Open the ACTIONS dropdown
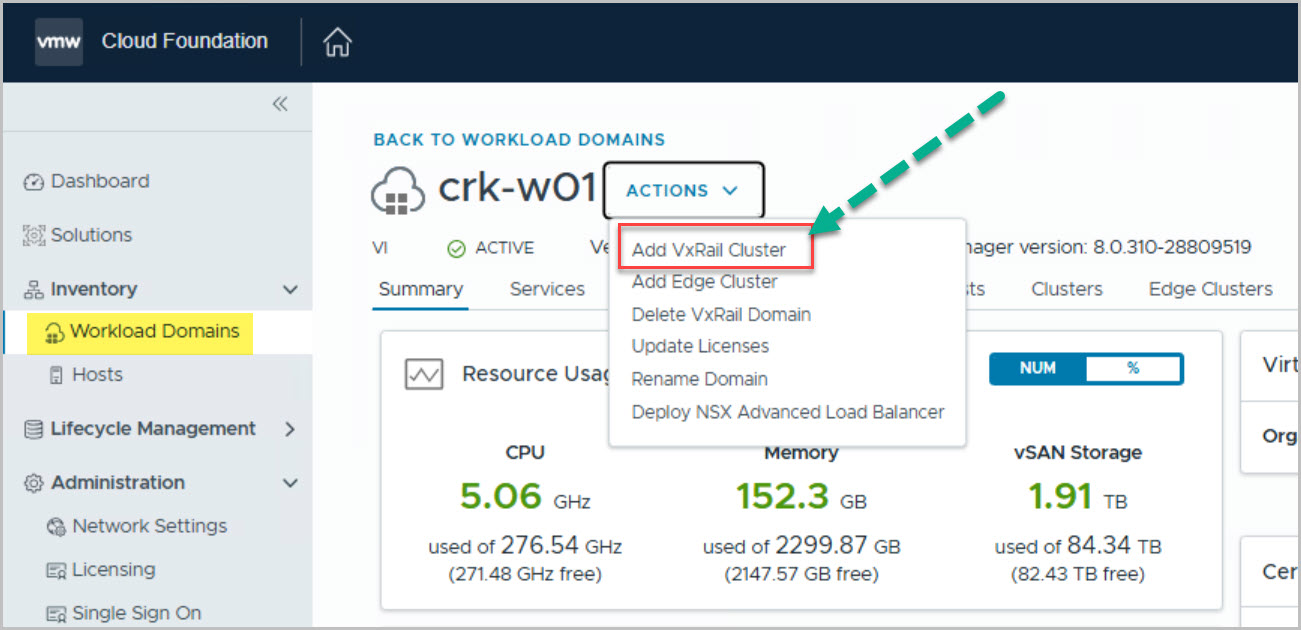 [683, 190]
